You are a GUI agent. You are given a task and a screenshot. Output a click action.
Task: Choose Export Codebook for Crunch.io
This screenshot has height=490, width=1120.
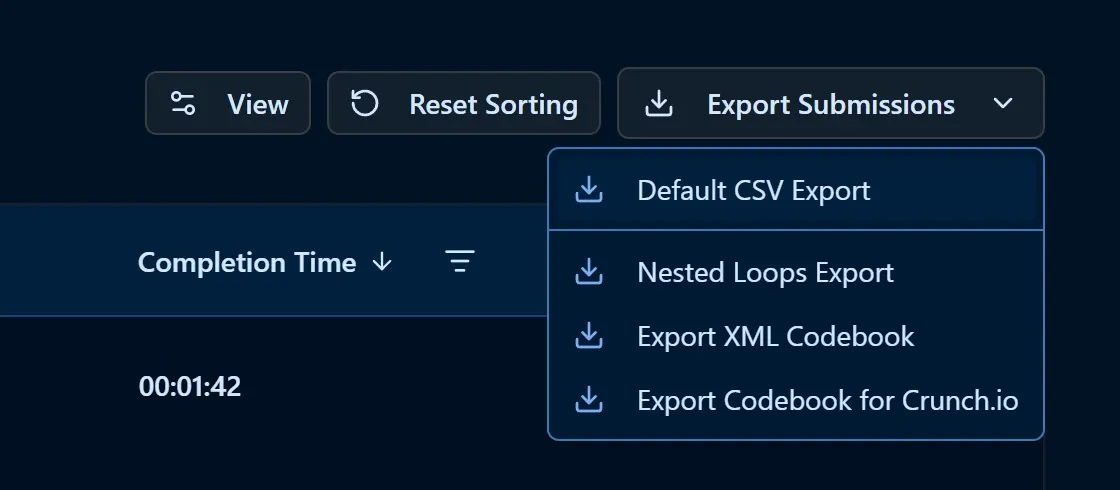click(x=796, y=400)
